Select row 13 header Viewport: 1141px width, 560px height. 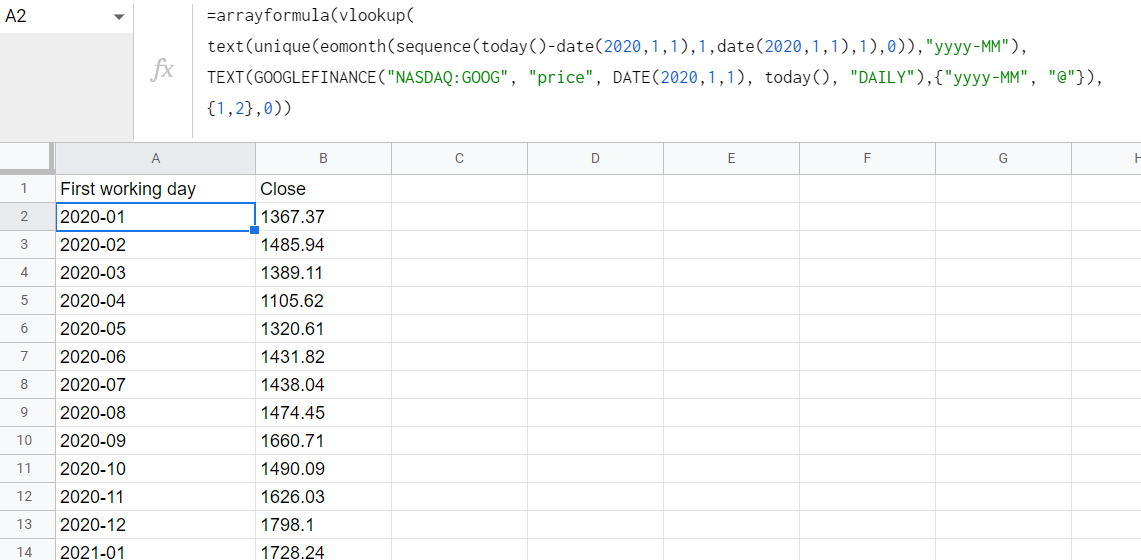pyautogui.click(x=28, y=524)
